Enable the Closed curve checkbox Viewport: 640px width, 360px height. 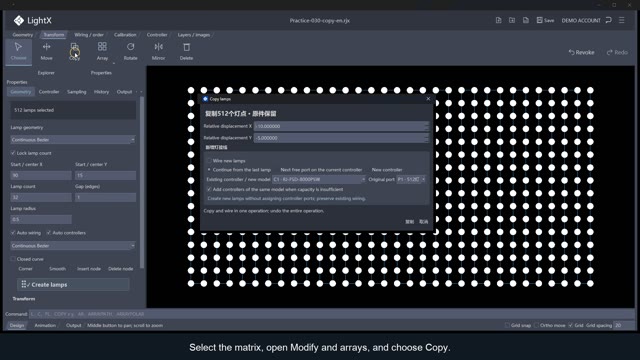13,259
